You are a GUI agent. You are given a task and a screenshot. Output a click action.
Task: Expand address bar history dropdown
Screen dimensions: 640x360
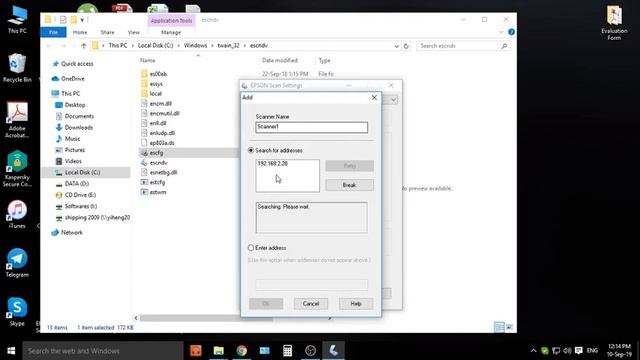coord(396,46)
